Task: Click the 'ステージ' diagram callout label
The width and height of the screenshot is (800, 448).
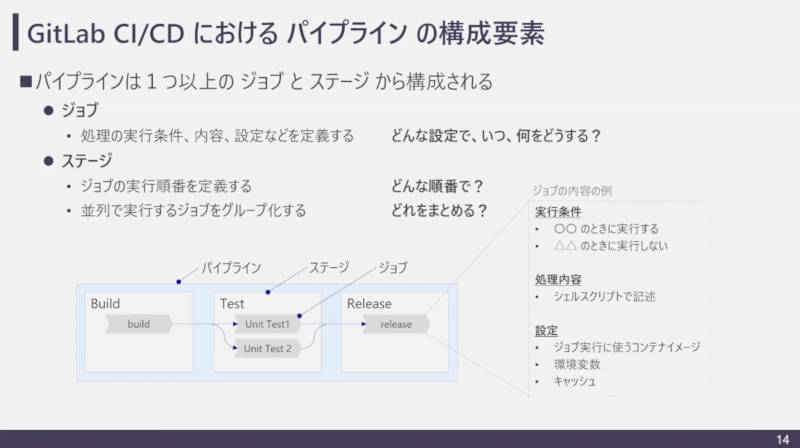Action: click(329, 267)
